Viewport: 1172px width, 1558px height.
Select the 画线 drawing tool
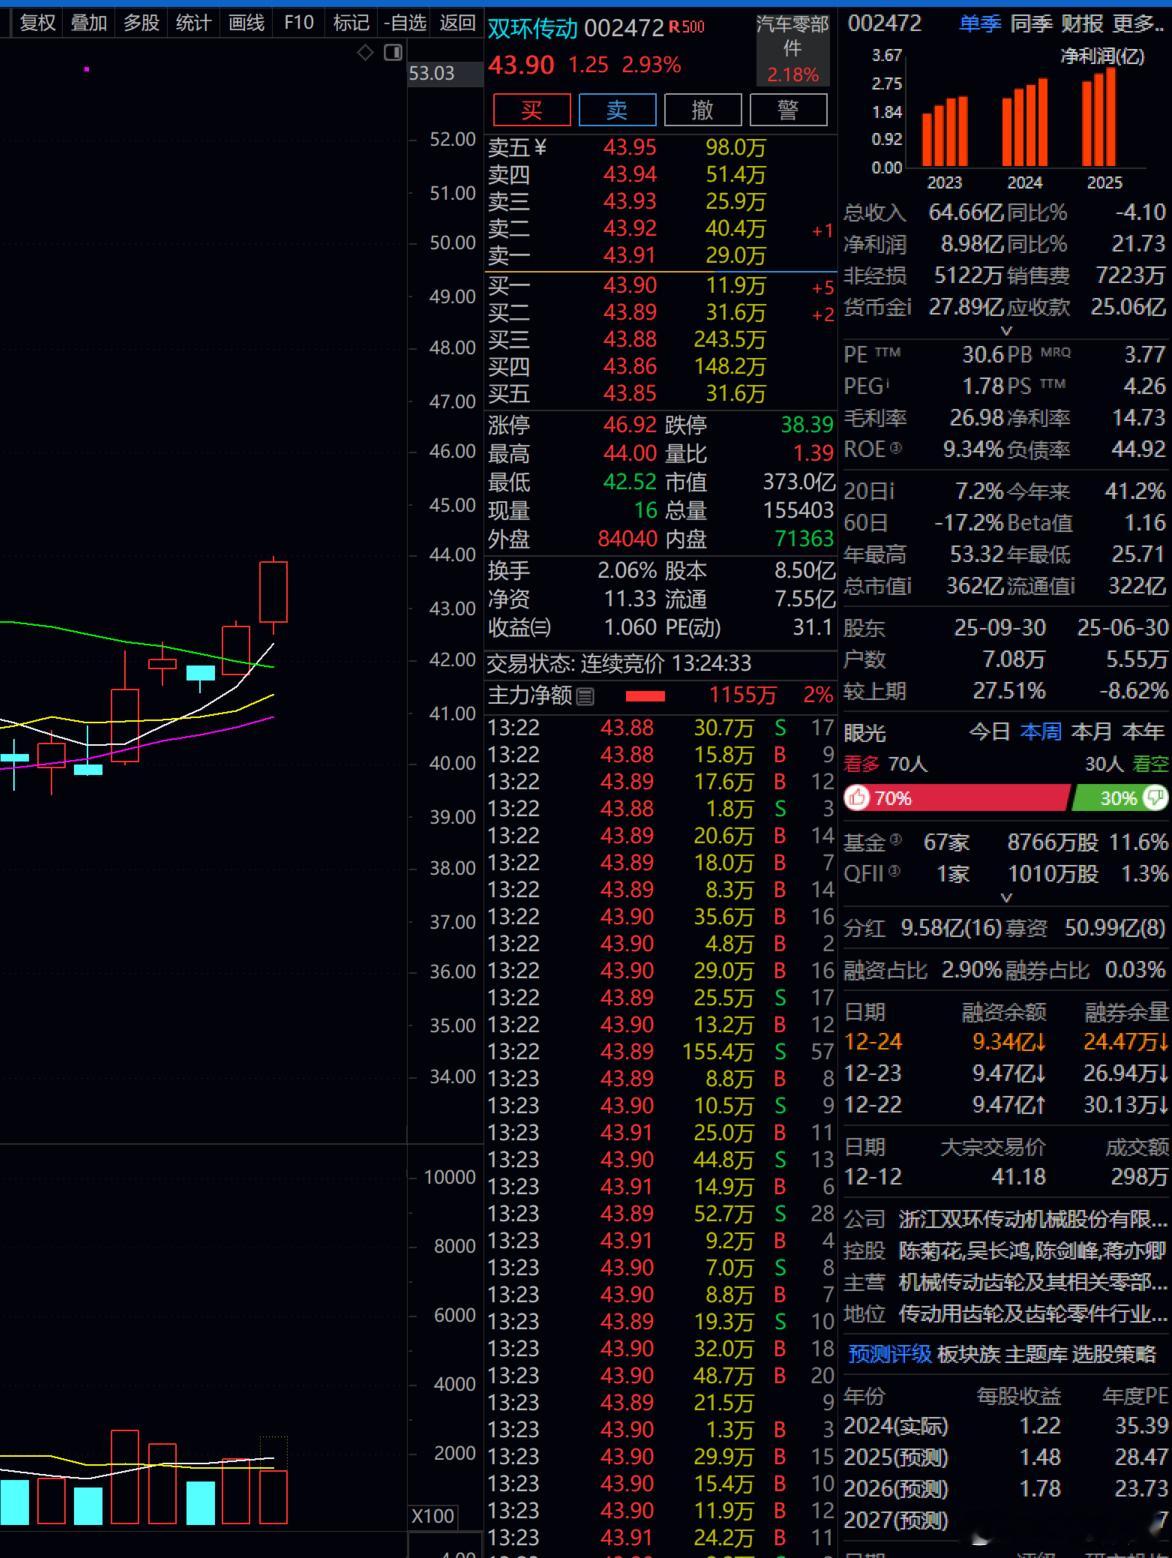pyautogui.click(x=246, y=22)
